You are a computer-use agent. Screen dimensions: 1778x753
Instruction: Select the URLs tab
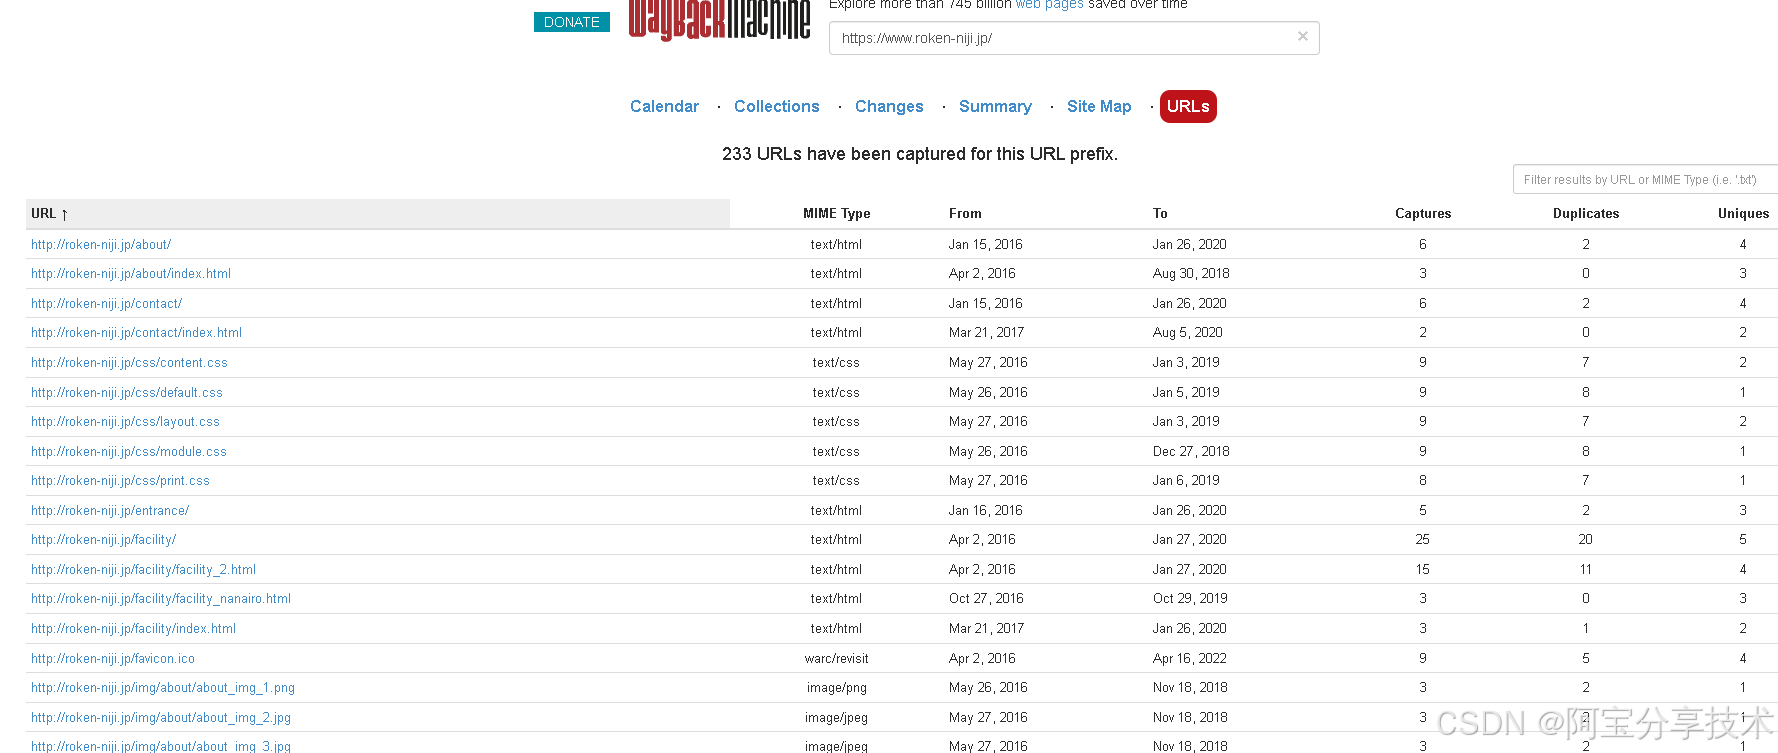(x=1188, y=106)
